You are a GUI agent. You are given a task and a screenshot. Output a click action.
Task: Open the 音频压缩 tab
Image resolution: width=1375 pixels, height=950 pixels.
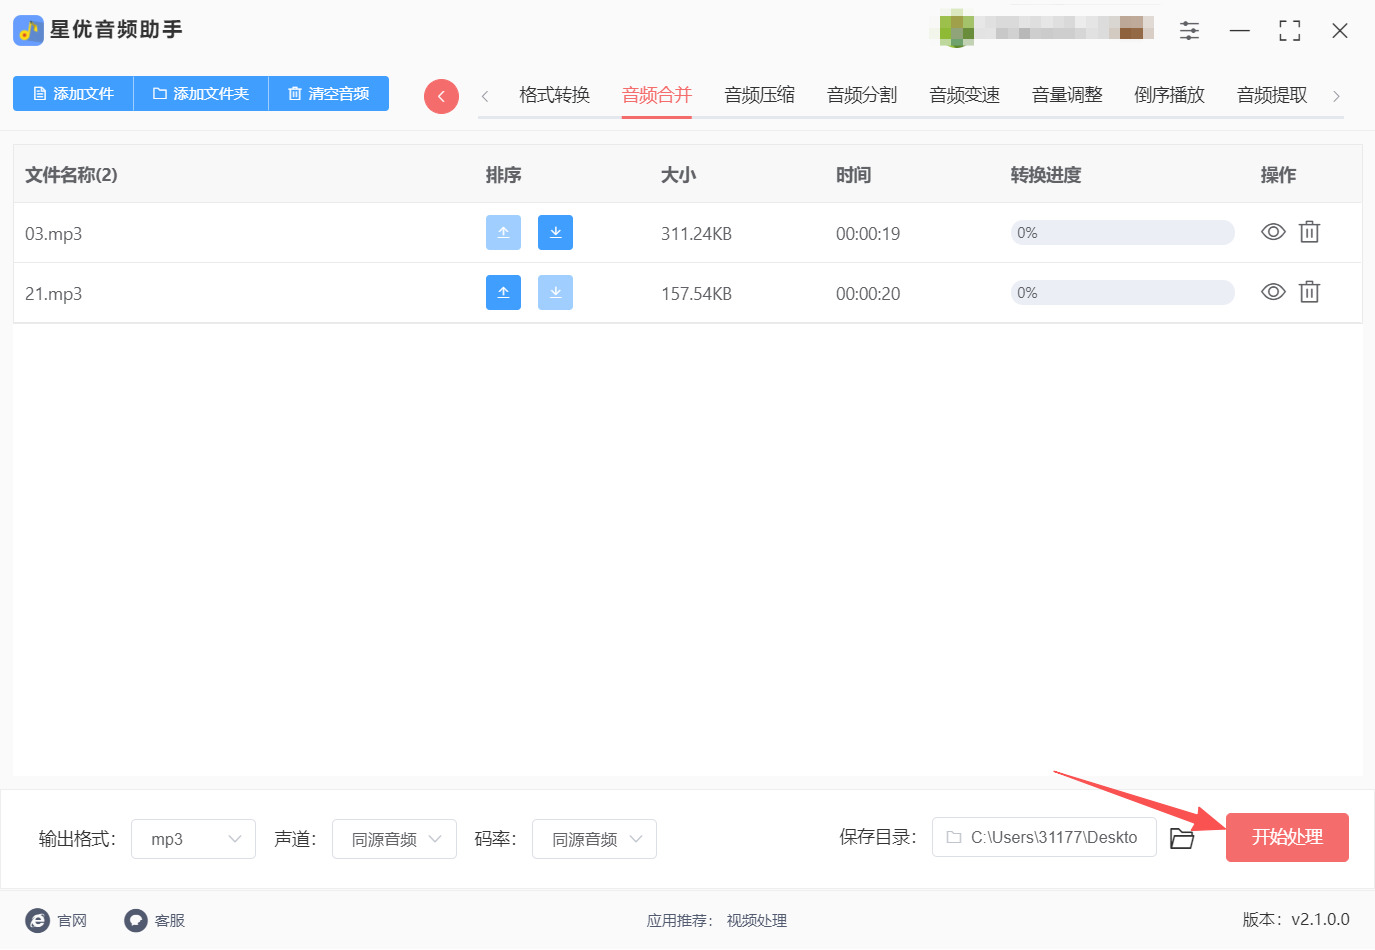[760, 95]
